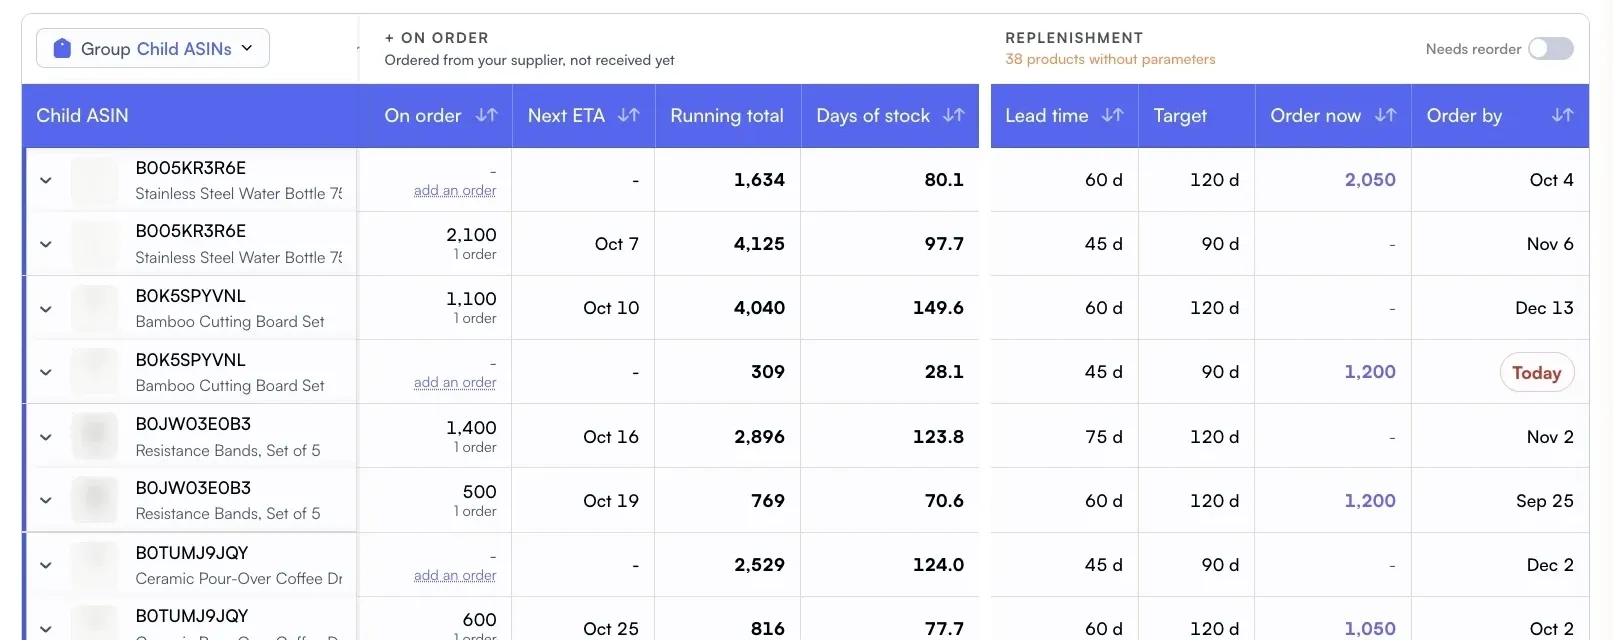Open the product thumbnail in the 769 running total row
This screenshot has width=1613, height=640.
click(x=95, y=501)
